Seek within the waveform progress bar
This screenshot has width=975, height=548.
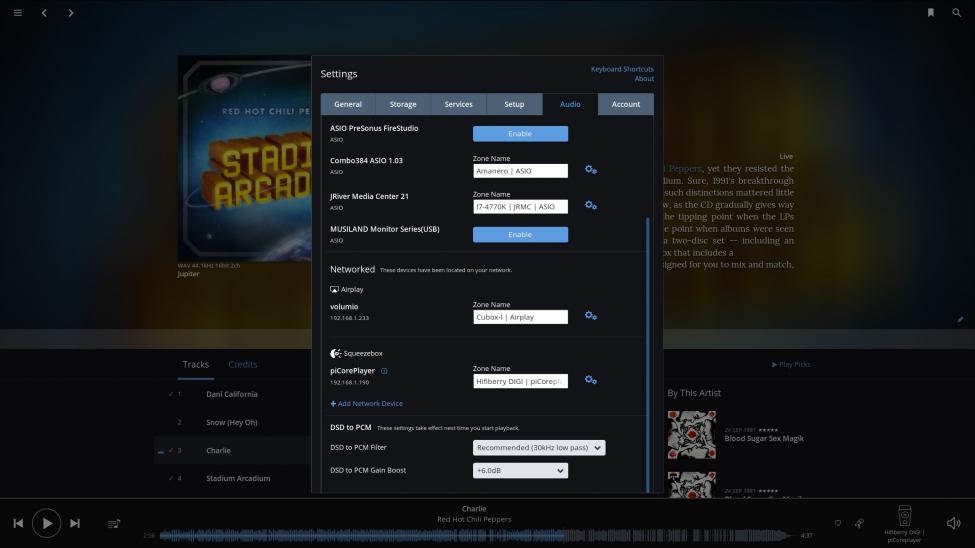pyautogui.click(x=476, y=535)
